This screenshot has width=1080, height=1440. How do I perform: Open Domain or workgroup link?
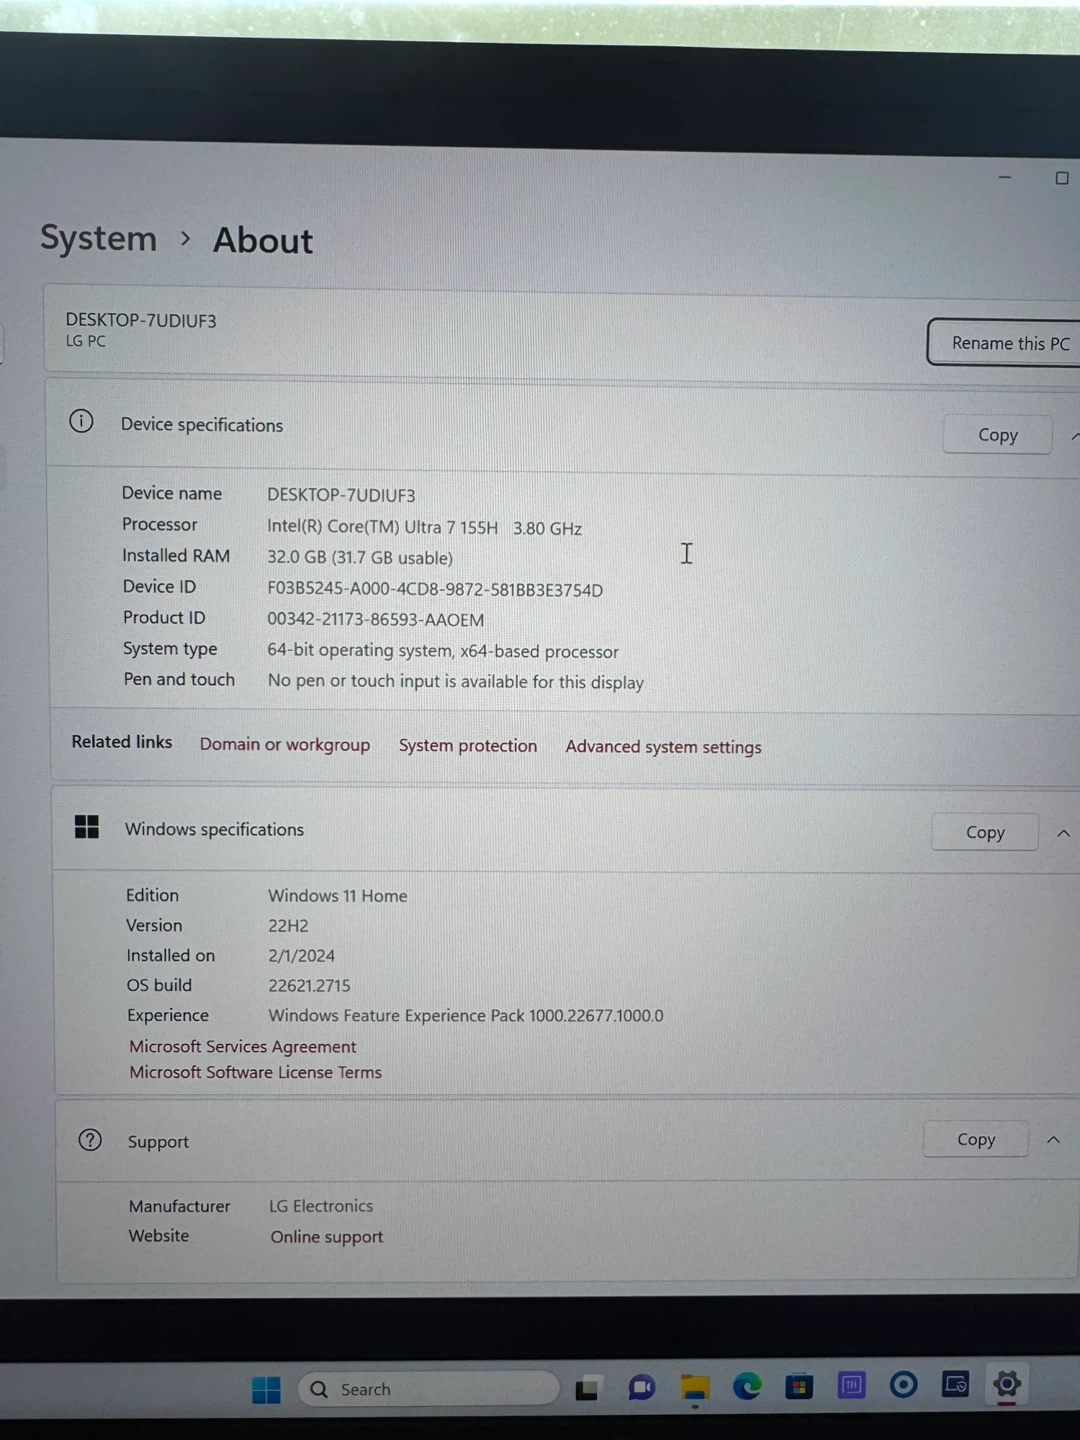coord(285,744)
